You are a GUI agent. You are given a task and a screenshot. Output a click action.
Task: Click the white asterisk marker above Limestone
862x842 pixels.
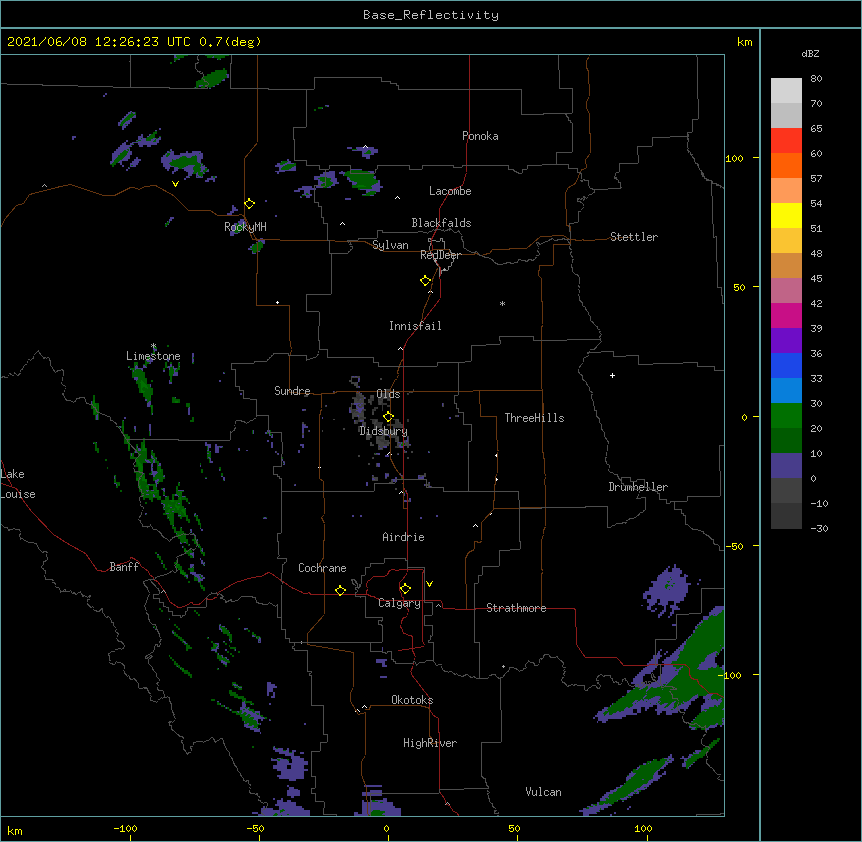153,346
